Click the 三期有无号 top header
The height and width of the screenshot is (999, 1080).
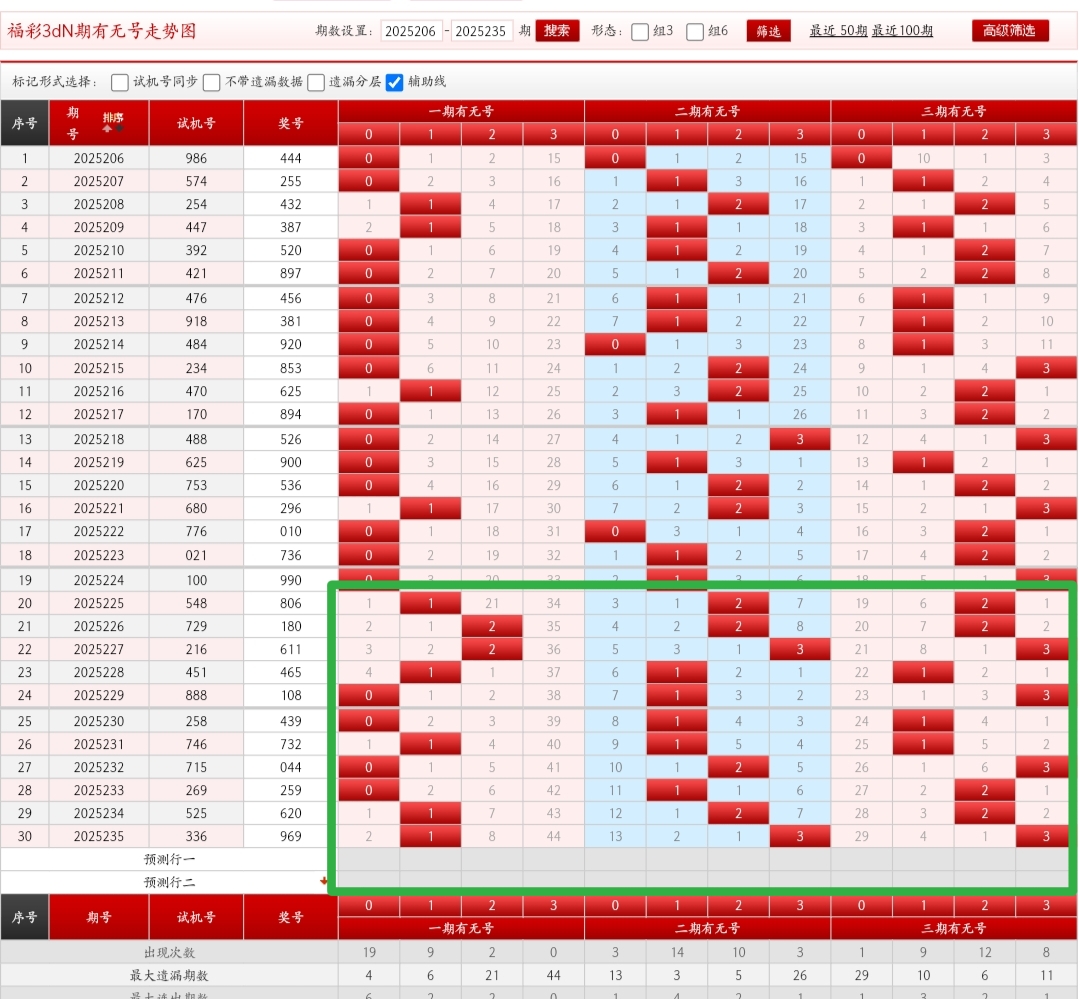click(954, 112)
